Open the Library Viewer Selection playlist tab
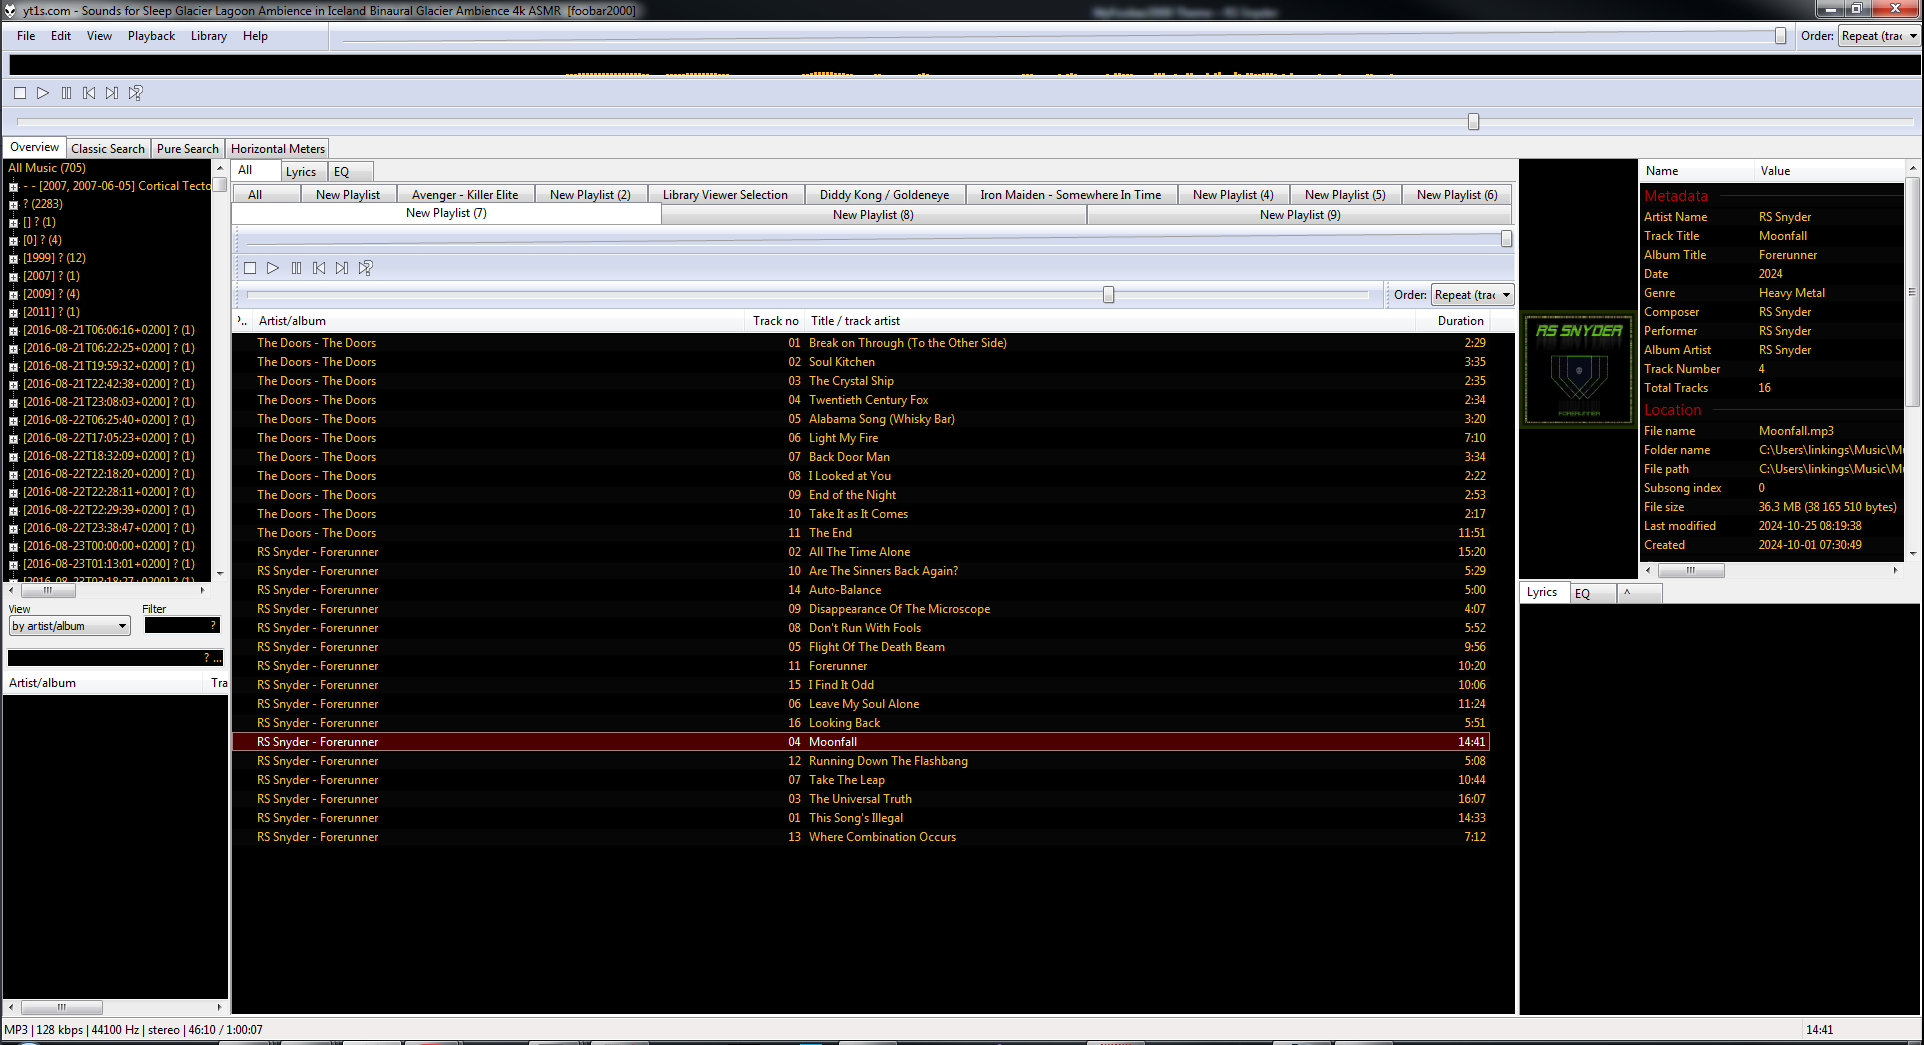The height and width of the screenshot is (1045, 1924). [725, 195]
